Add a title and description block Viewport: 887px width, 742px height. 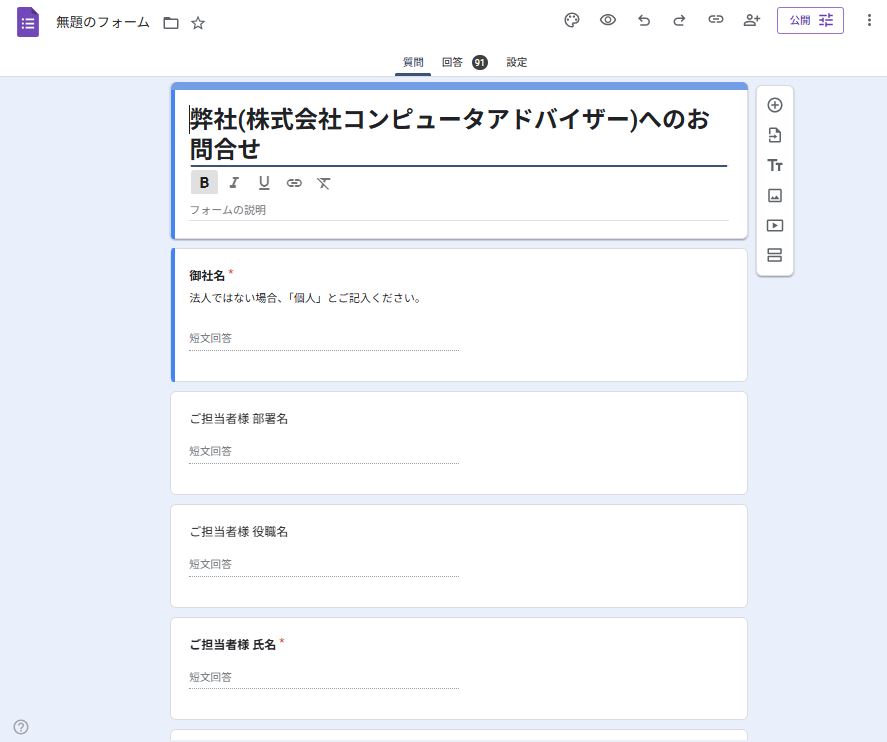[x=775, y=165]
